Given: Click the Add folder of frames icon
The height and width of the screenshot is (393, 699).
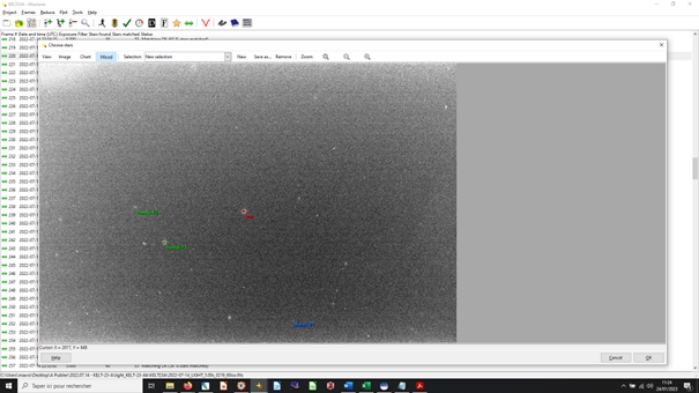Looking at the screenshot, I should [x=60, y=23].
